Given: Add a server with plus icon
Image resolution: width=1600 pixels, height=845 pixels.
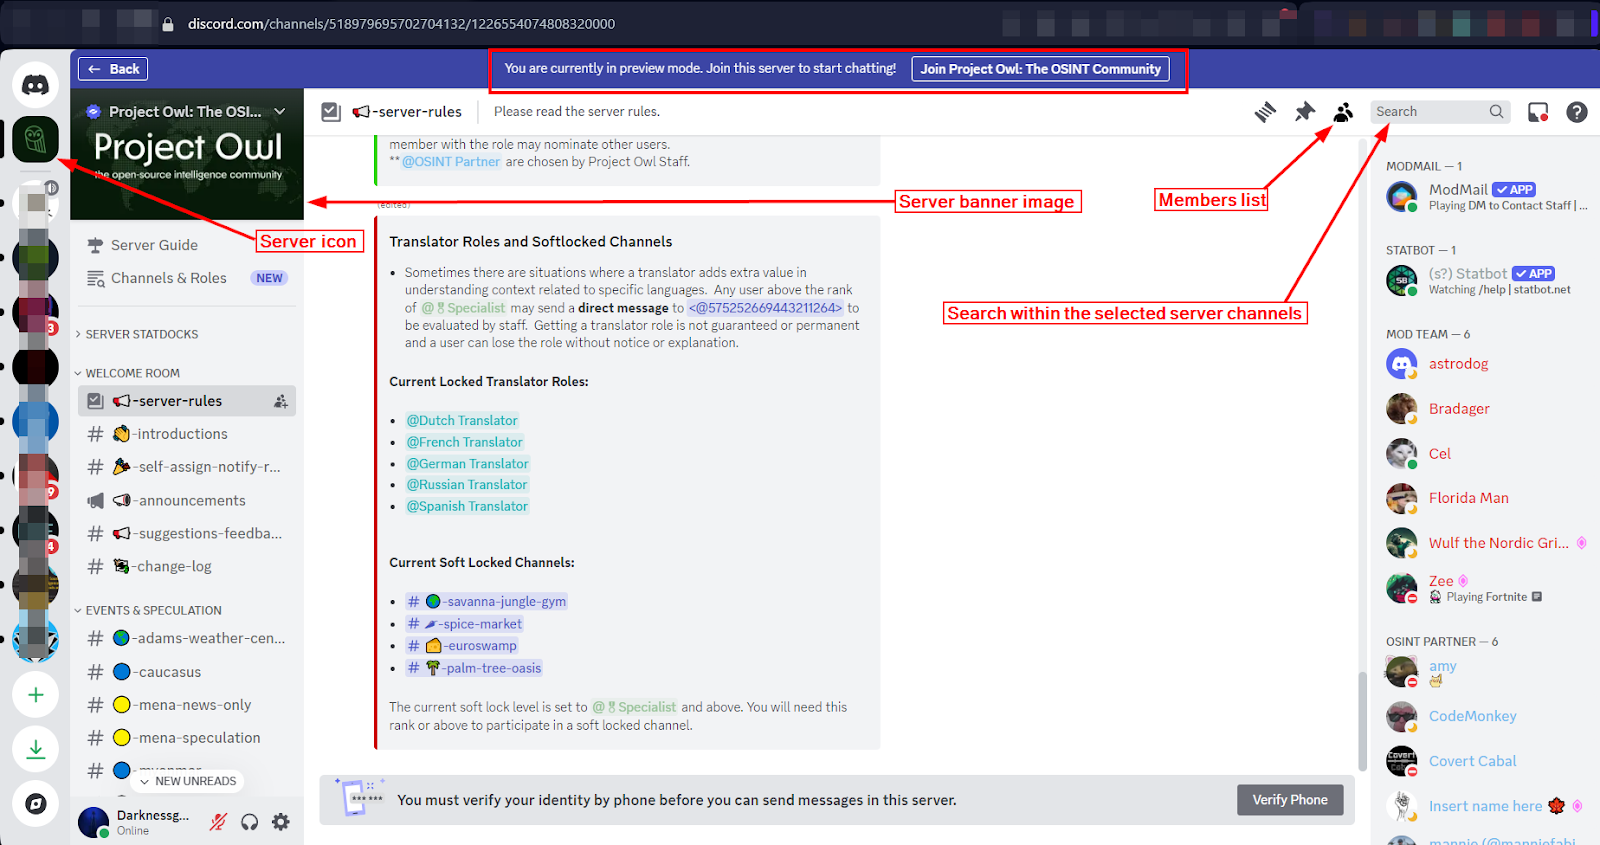Looking at the screenshot, I should click(x=36, y=695).
